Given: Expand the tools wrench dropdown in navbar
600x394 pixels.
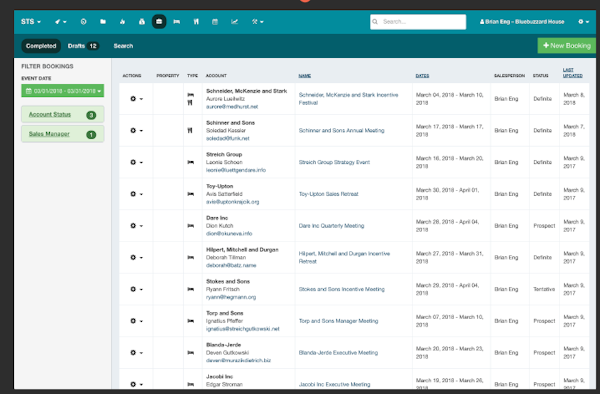Looking at the screenshot, I should coord(258,22).
